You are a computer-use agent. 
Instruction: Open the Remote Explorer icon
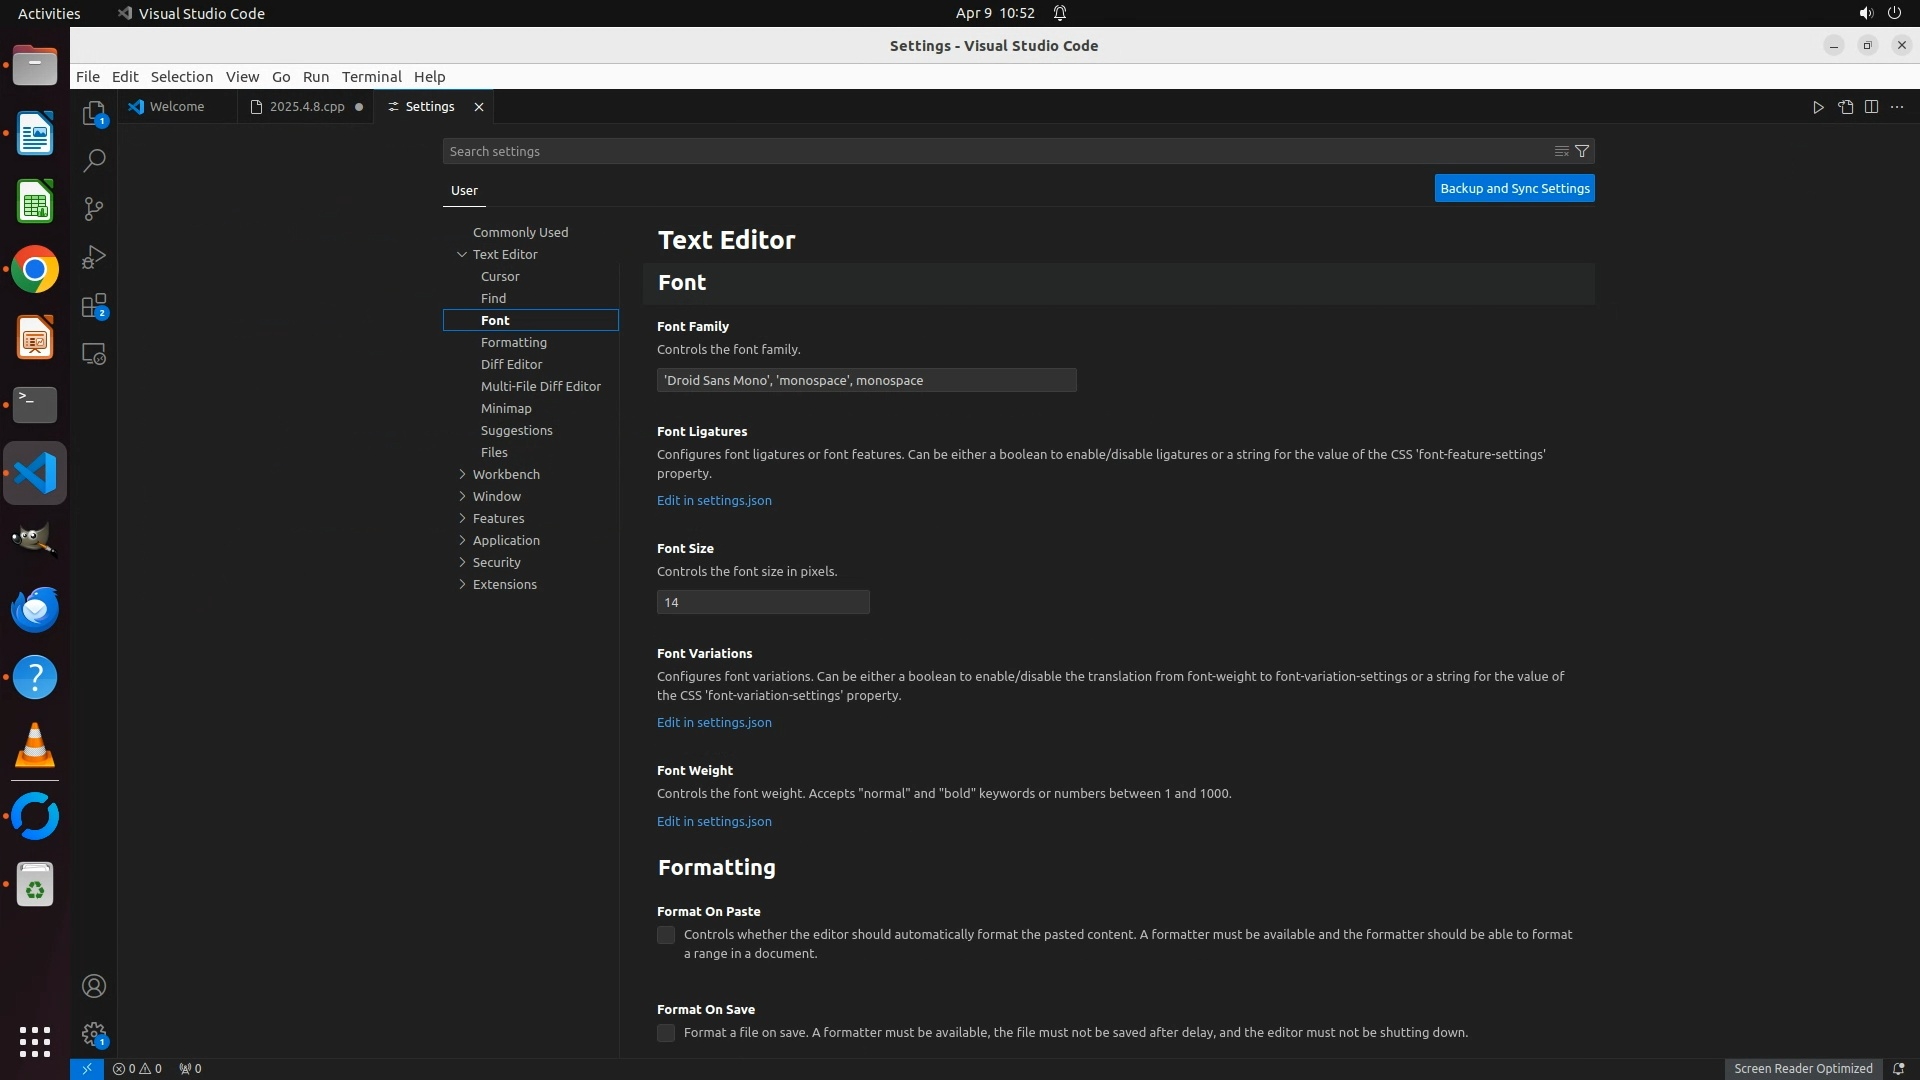coord(93,354)
